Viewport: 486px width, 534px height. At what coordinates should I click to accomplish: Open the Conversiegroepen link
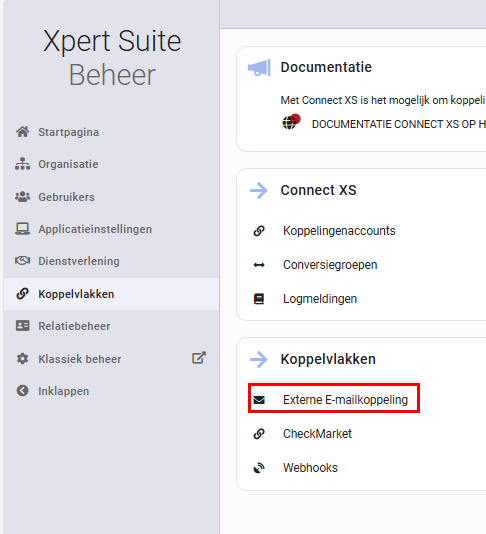point(330,265)
